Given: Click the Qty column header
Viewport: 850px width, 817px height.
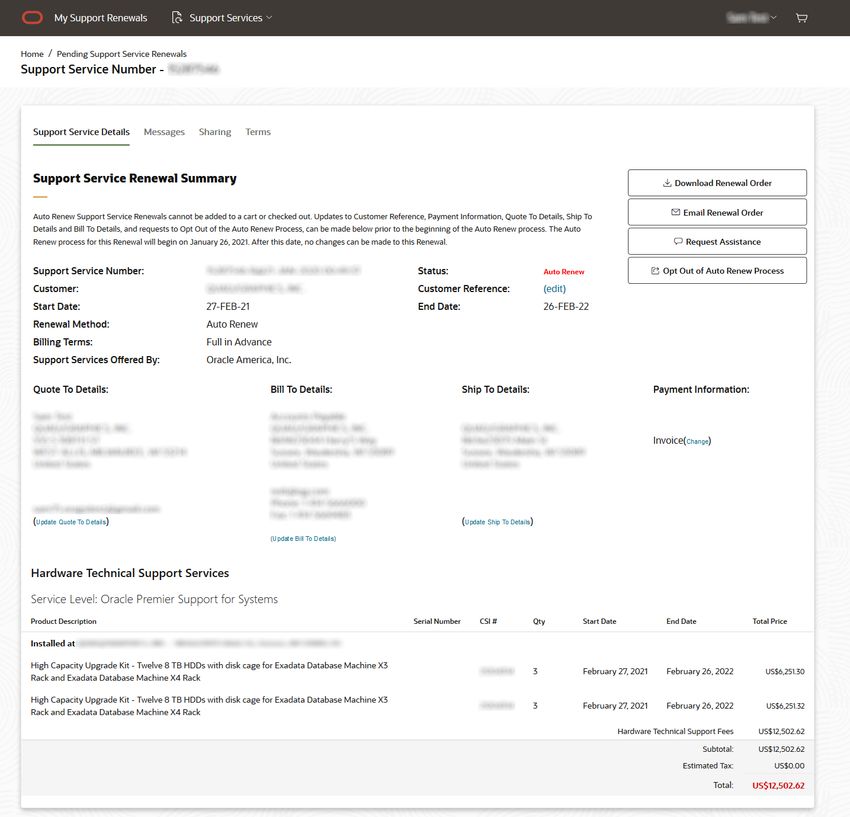Looking at the screenshot, I should click(539, 621).
